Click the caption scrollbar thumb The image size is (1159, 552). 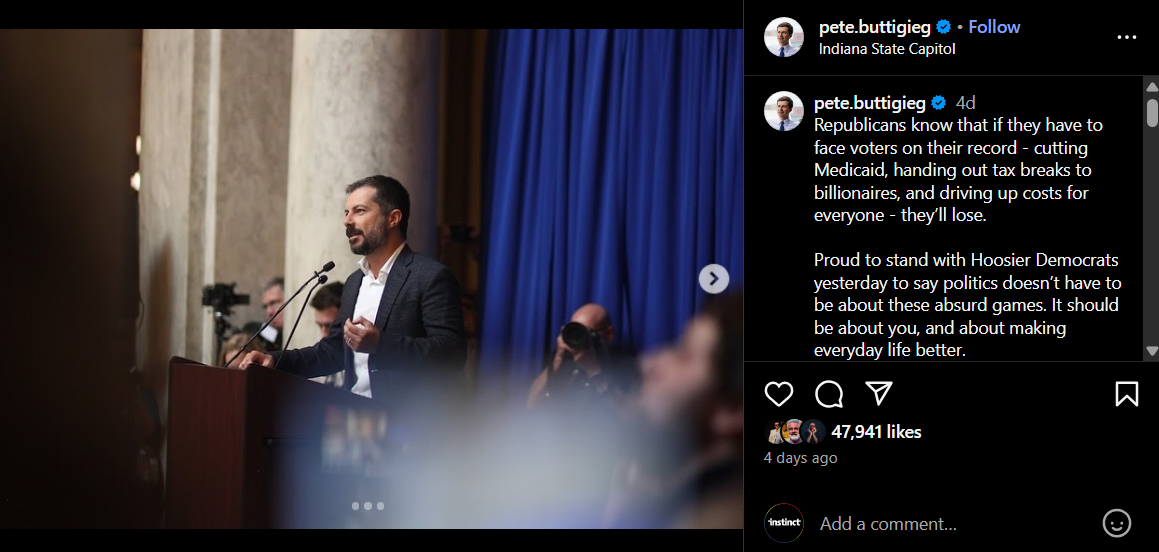[x=1152, y=112]
